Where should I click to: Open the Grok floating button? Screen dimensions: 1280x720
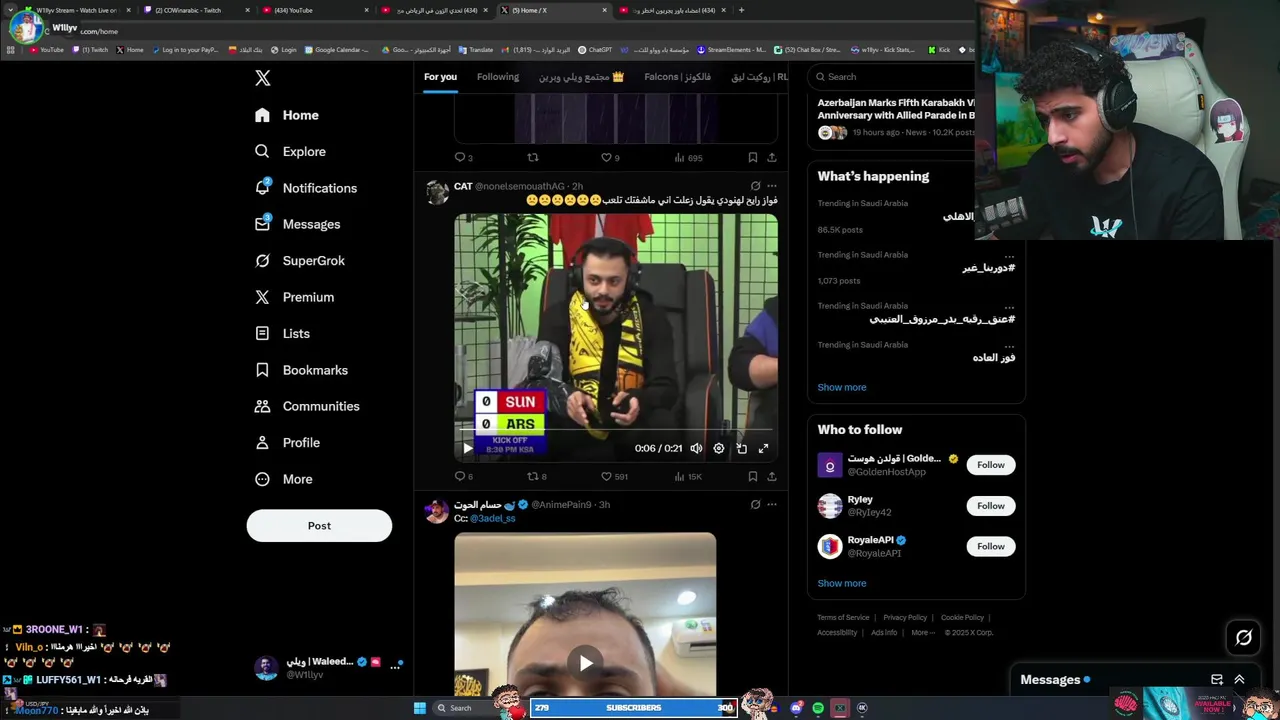[x=1244, y=637]
